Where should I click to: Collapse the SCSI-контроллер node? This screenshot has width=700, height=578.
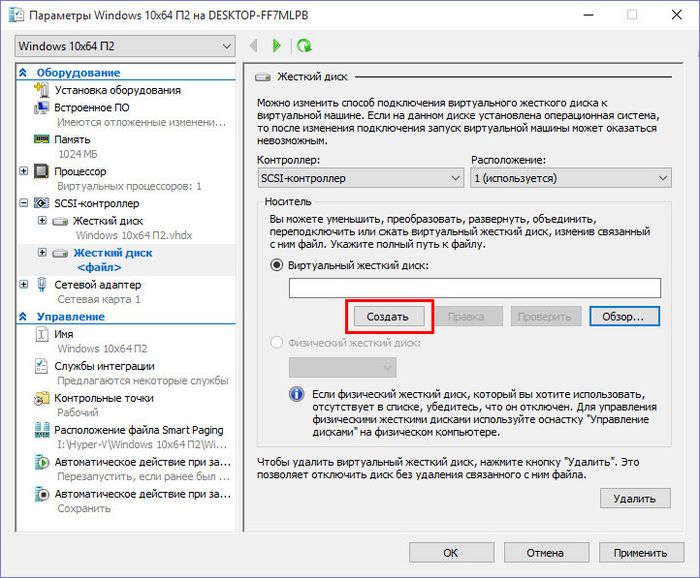[x=24, y=203]
